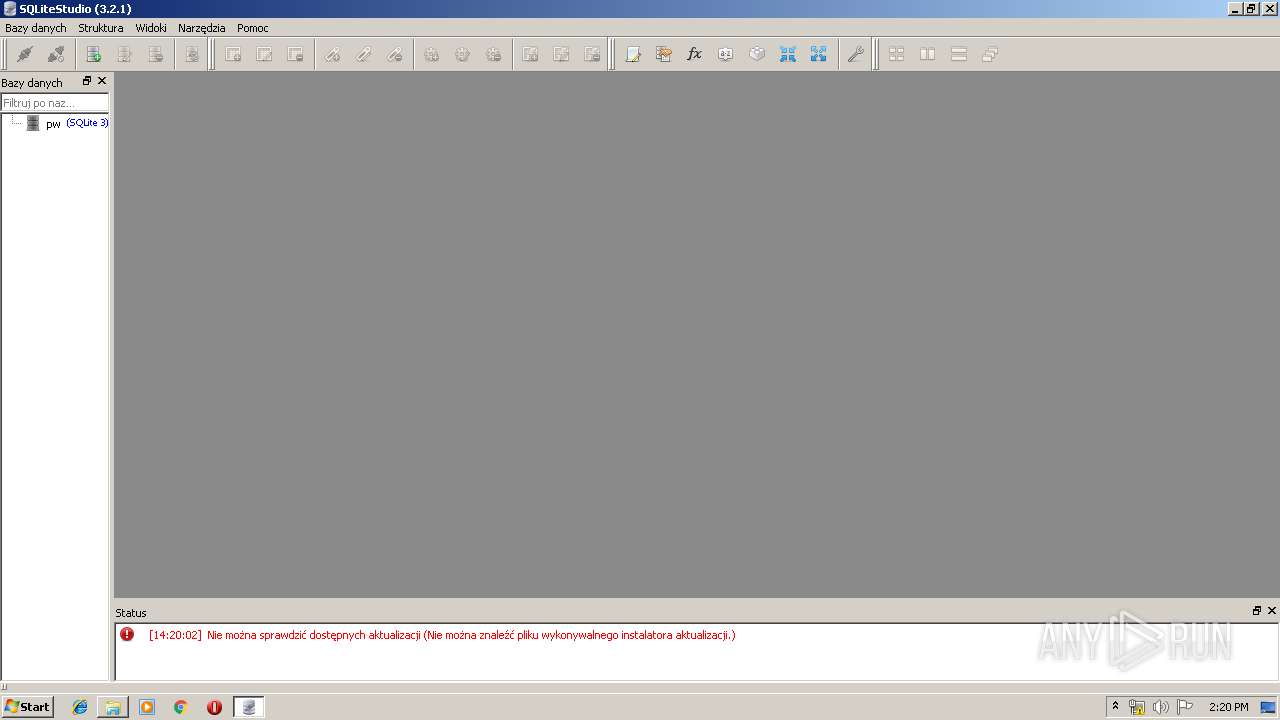Click the Edit trigger toolbar icon
Image resolution: width=1280 pixels, height=720 pixels.
(462, 54)
